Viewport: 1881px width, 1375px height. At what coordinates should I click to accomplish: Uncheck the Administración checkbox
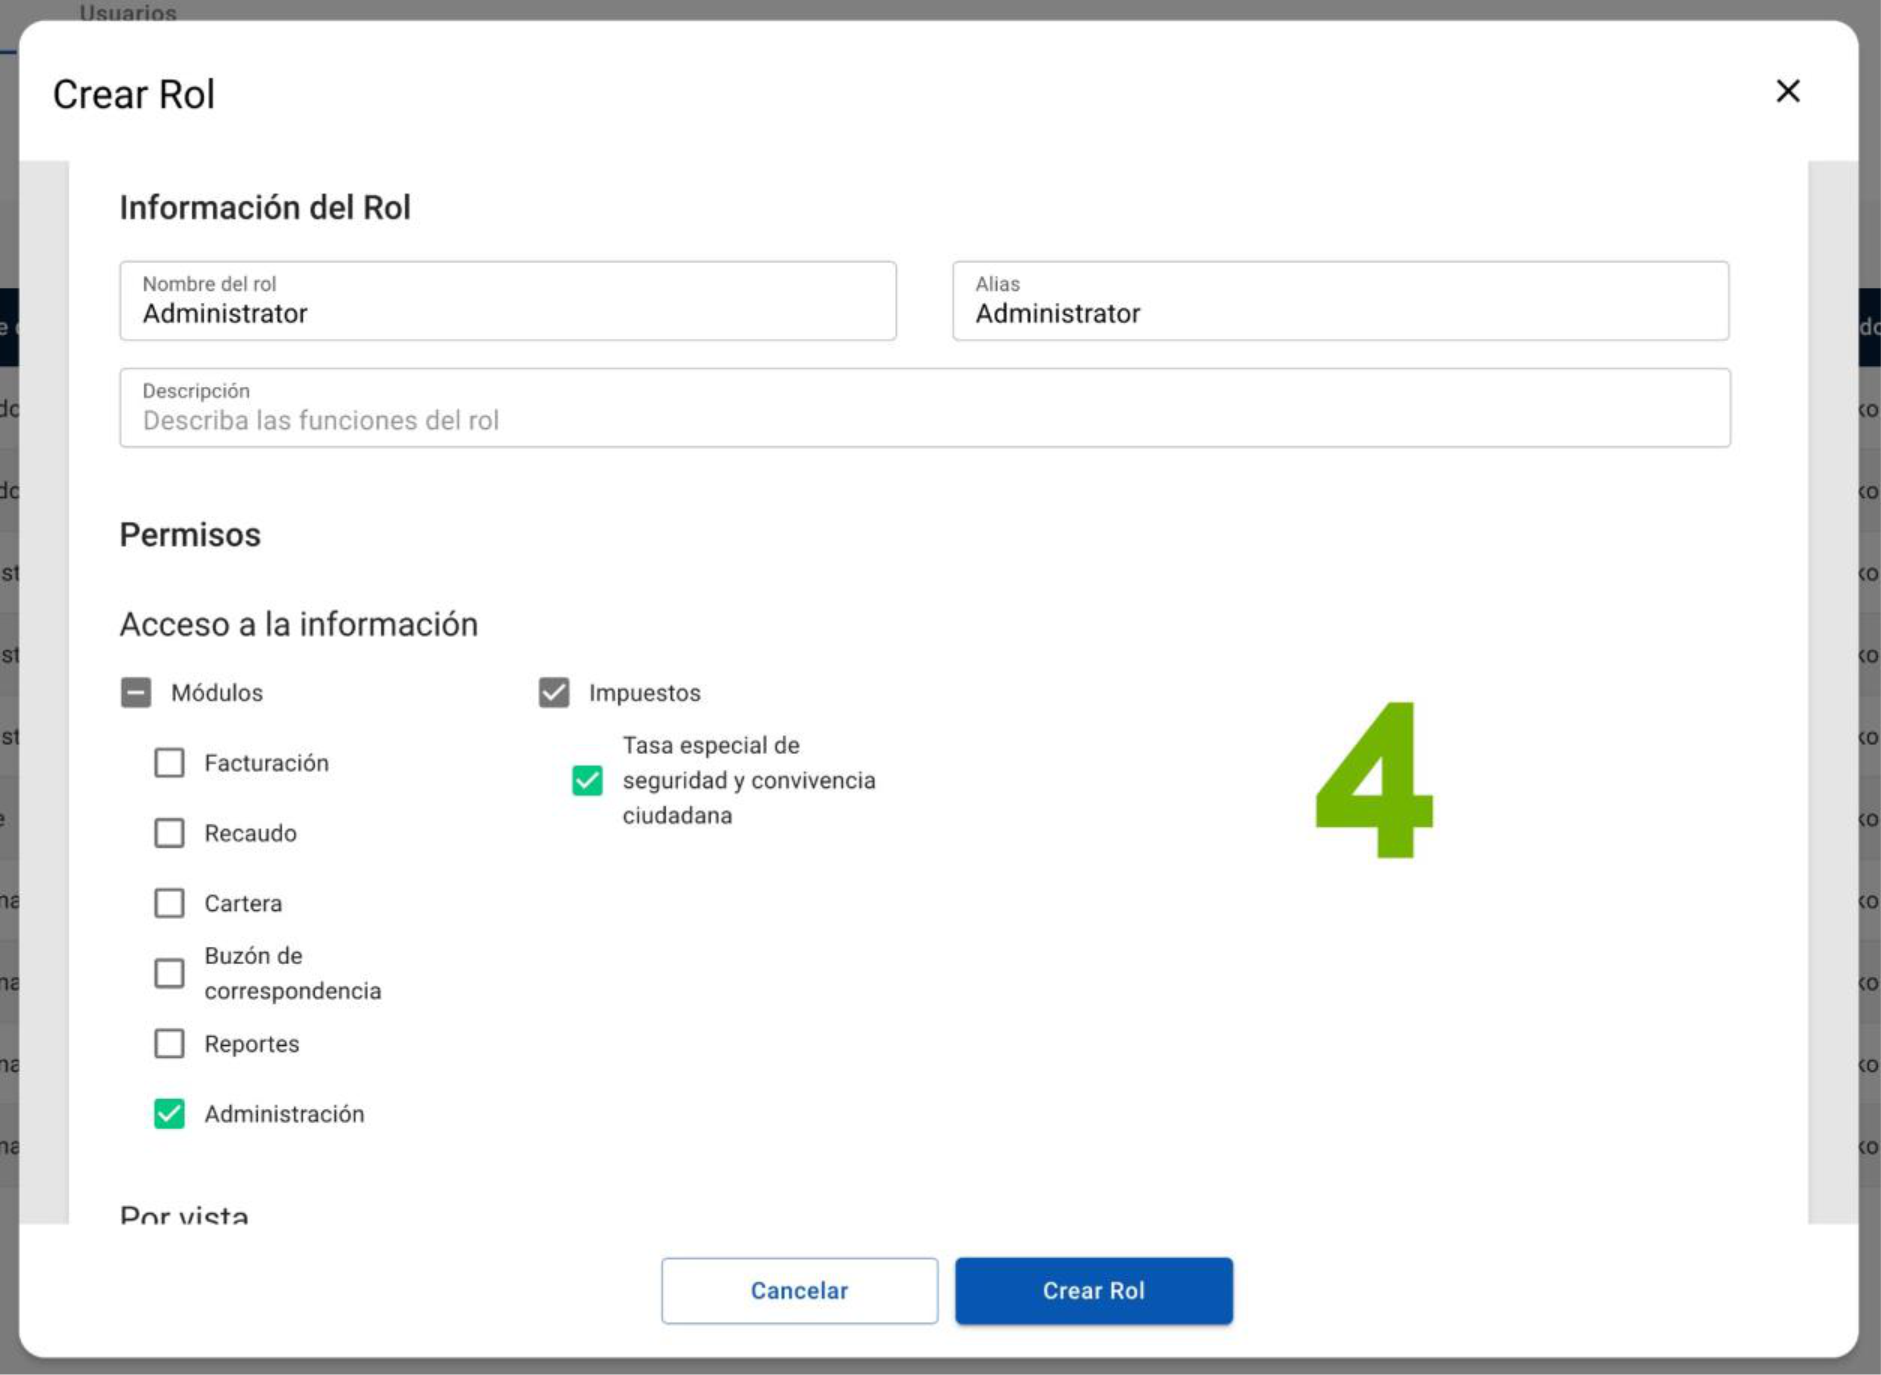(x=169, y=1114)
